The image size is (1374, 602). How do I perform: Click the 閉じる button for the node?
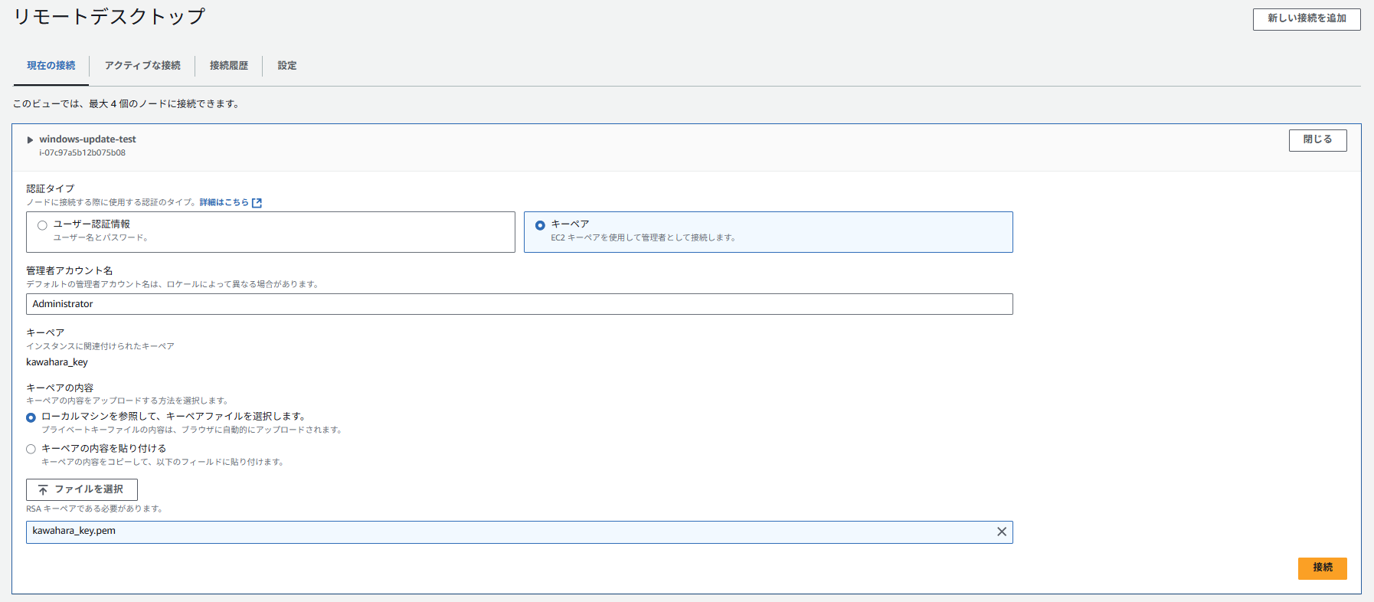point(1317,140)
